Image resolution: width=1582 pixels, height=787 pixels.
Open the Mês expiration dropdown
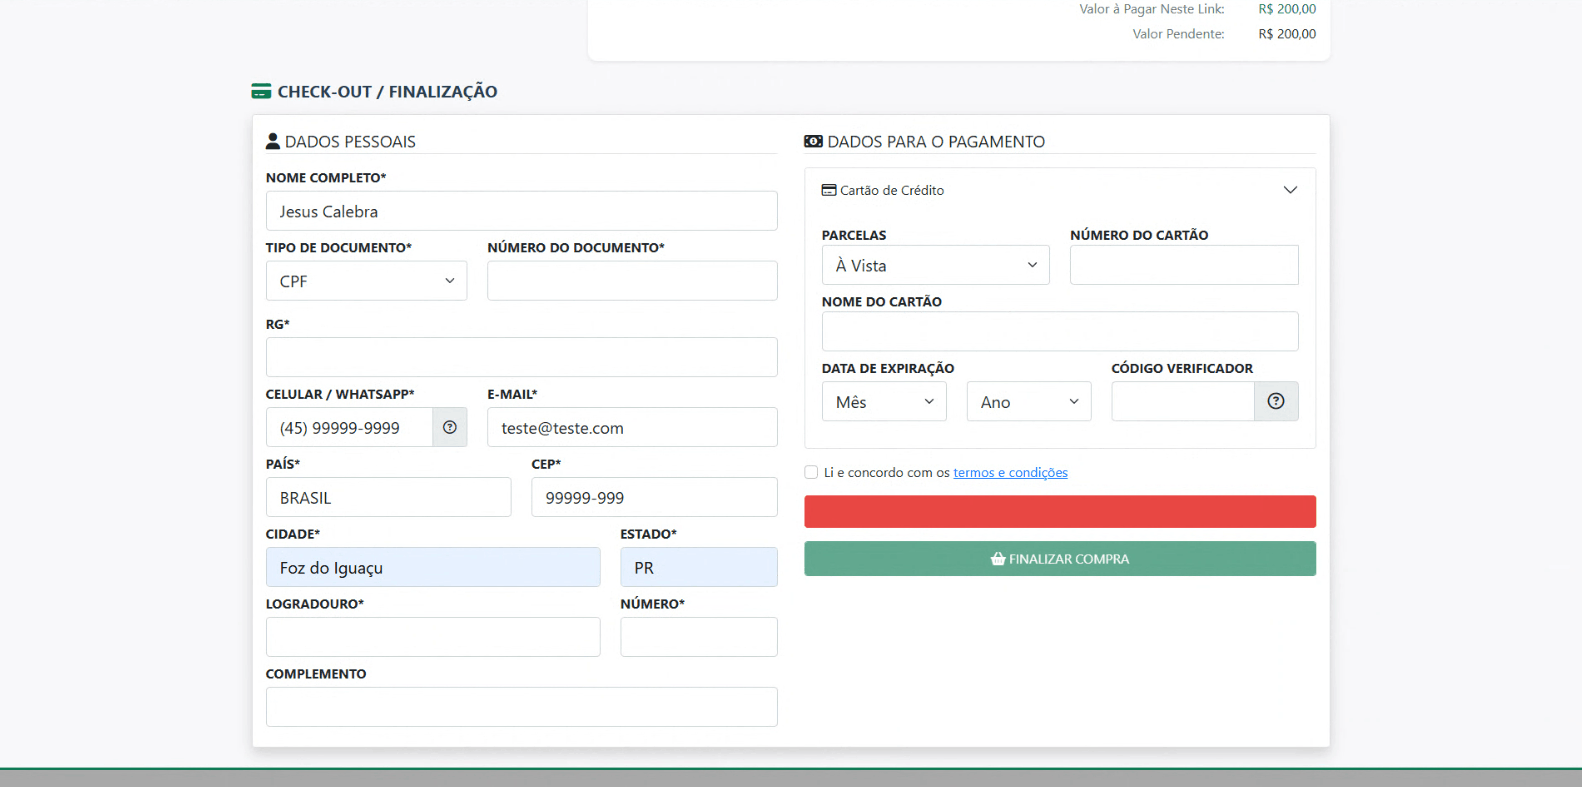(884, 401)
